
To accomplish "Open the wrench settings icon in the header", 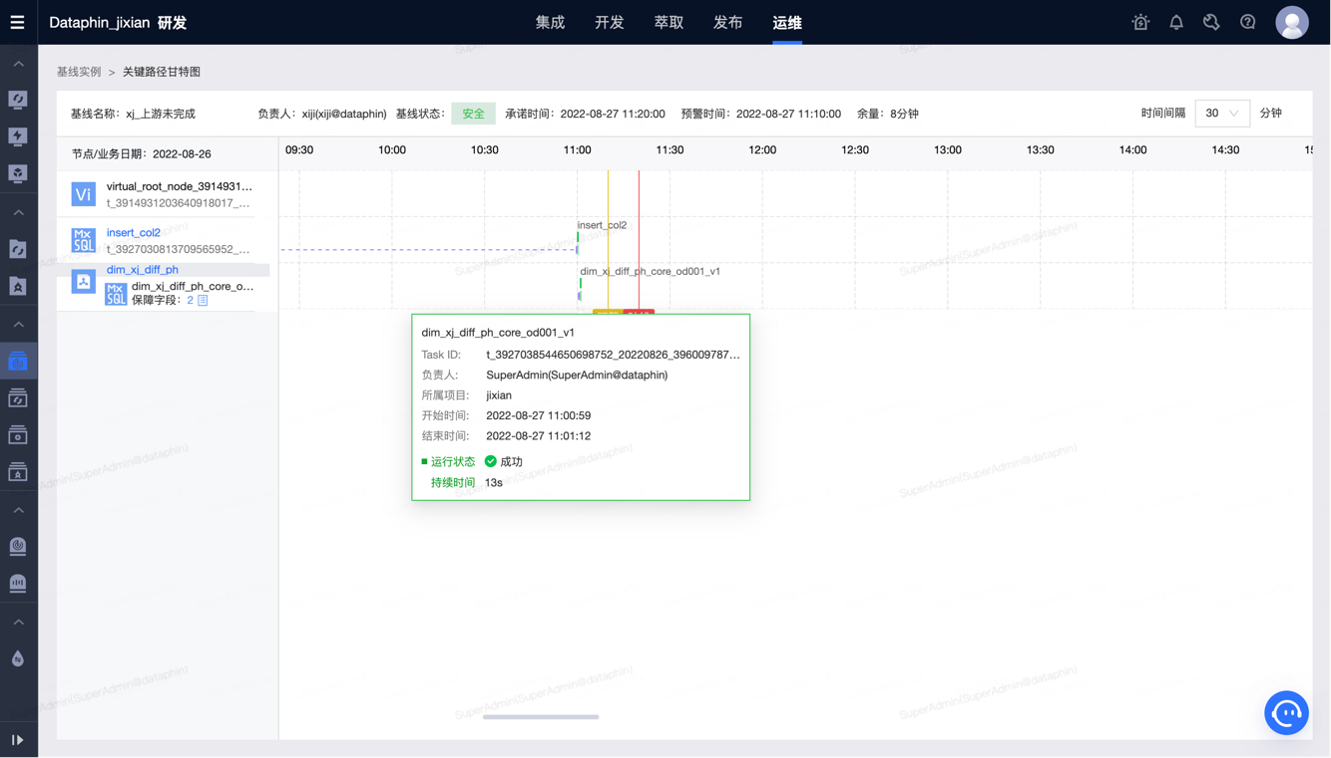I will point(1211,21).
